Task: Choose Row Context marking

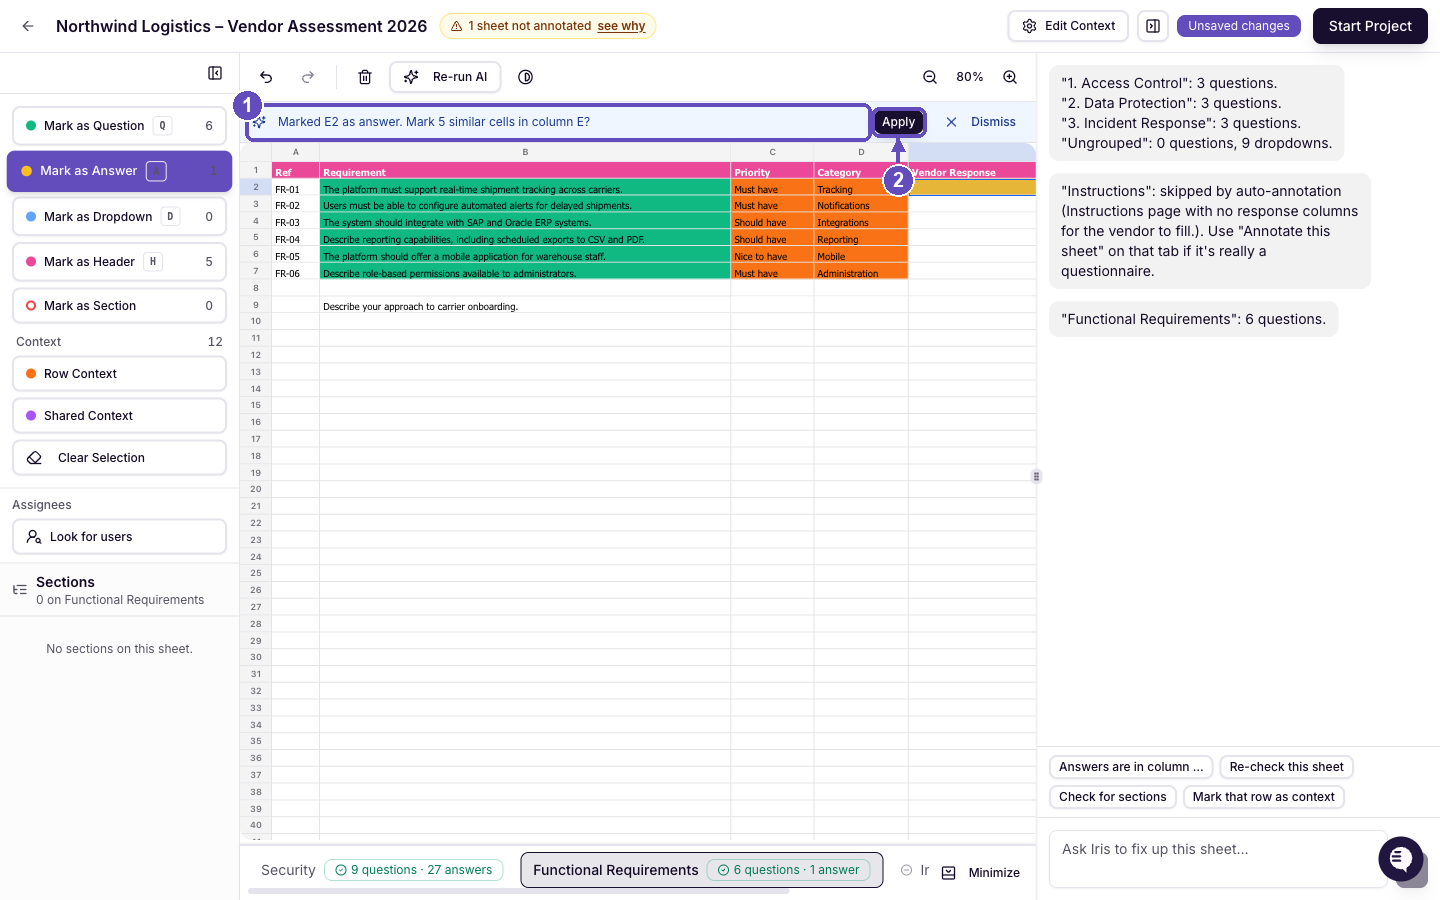Action: coord(119,374)
